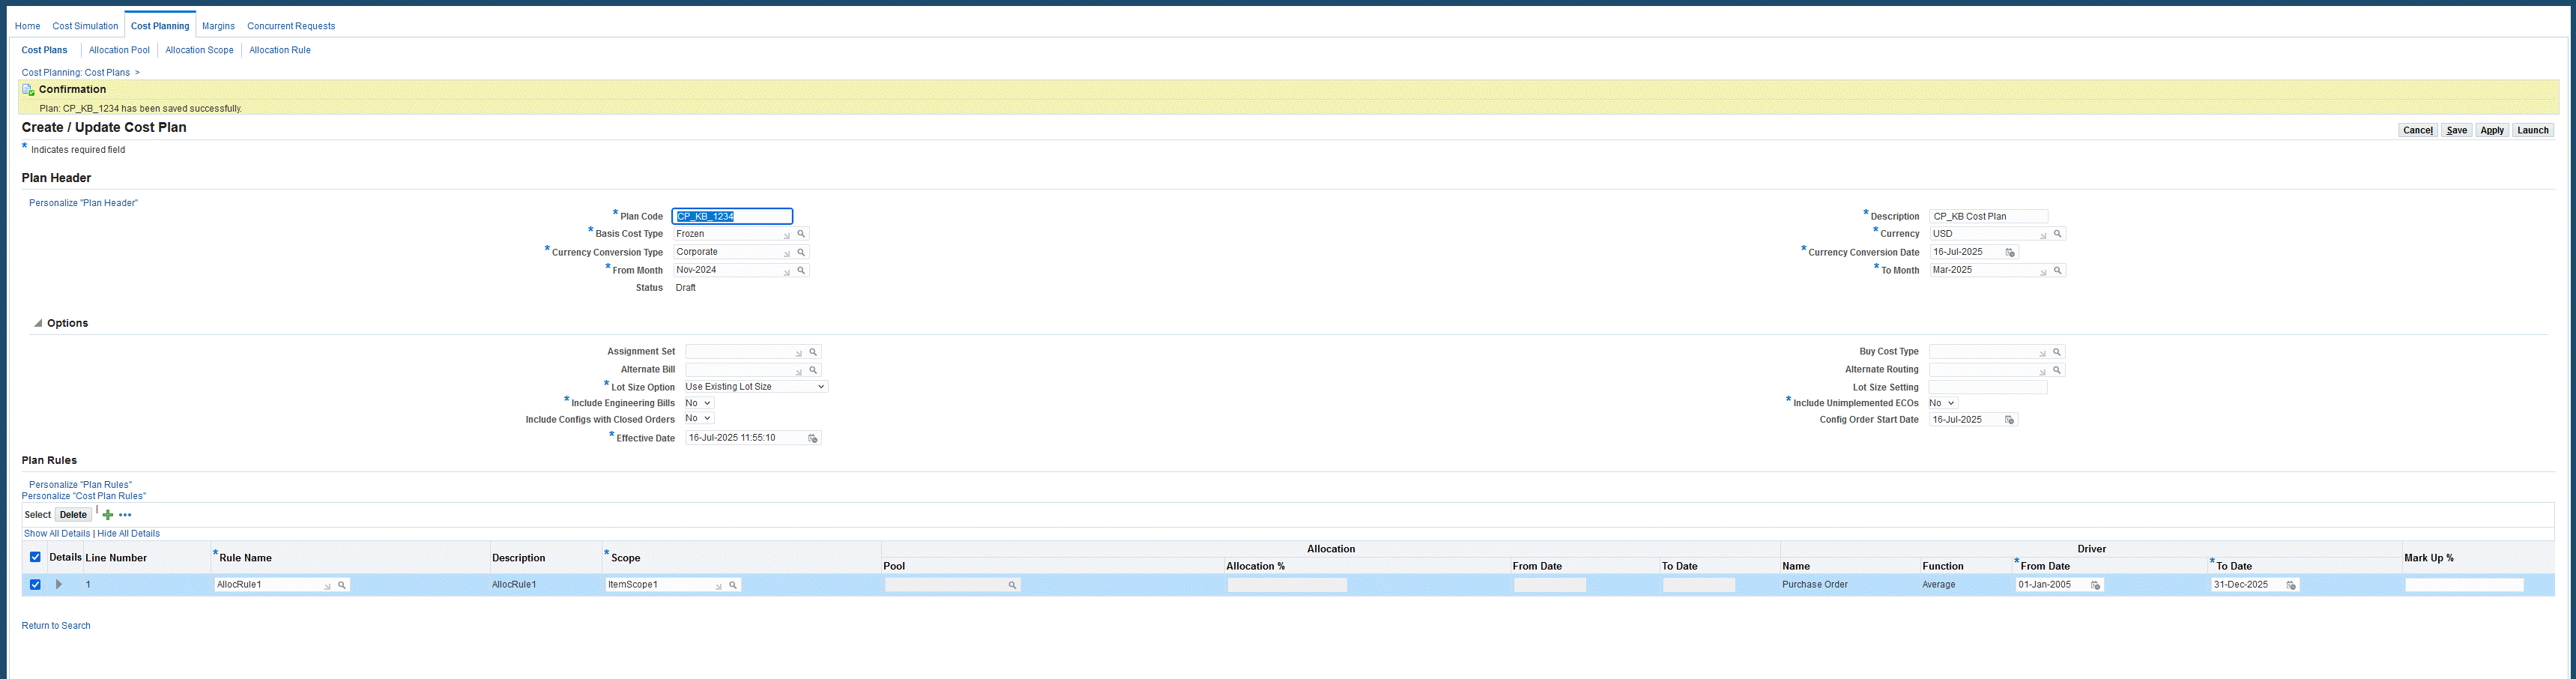Open the Scope search lookup for ItemScope1
Screen dimensions: 2576x679
click(733, 585)
